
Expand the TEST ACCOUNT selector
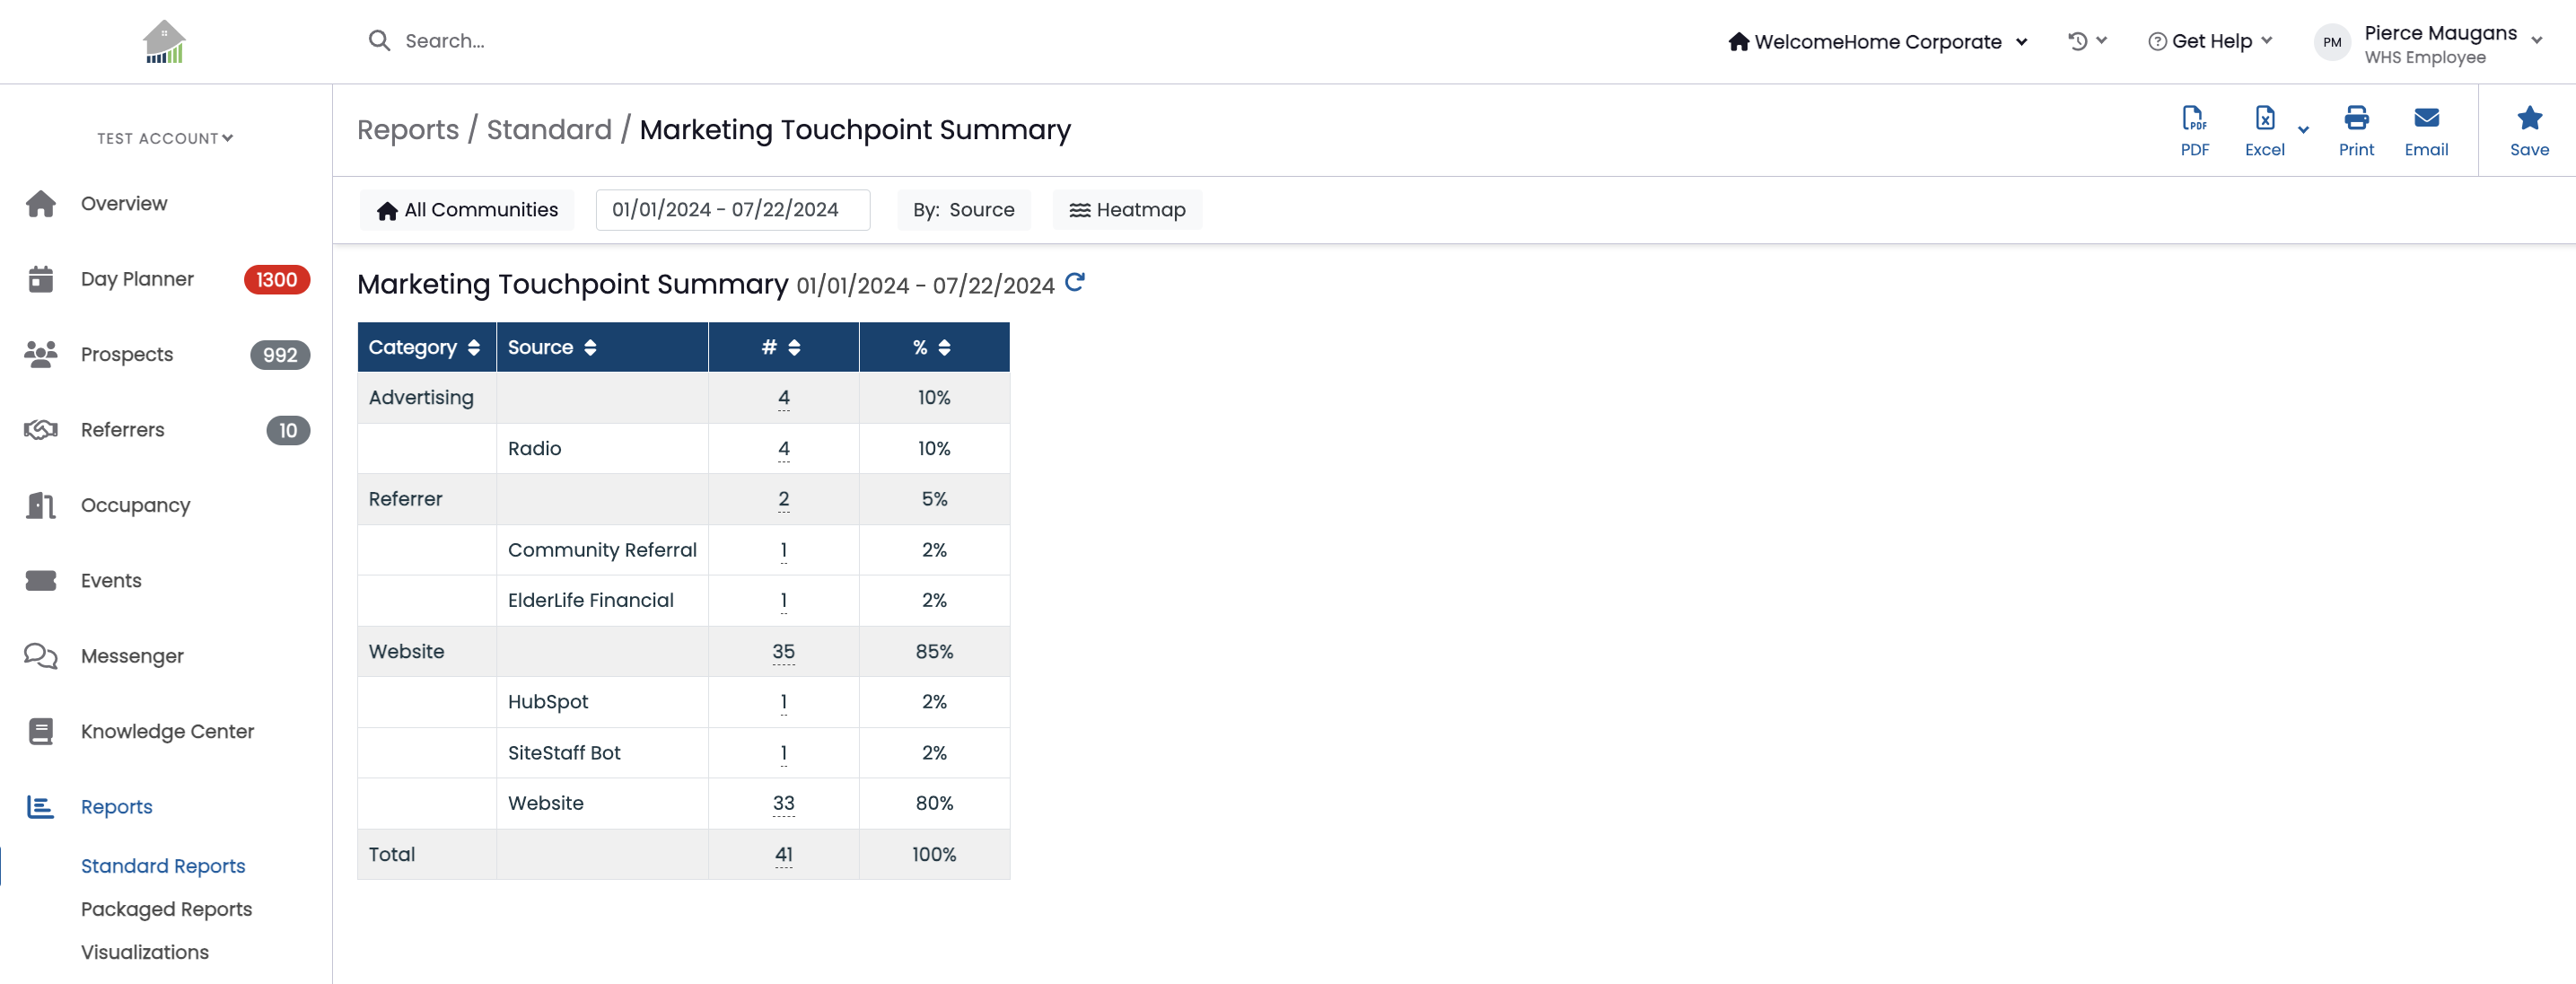point(165,138)
